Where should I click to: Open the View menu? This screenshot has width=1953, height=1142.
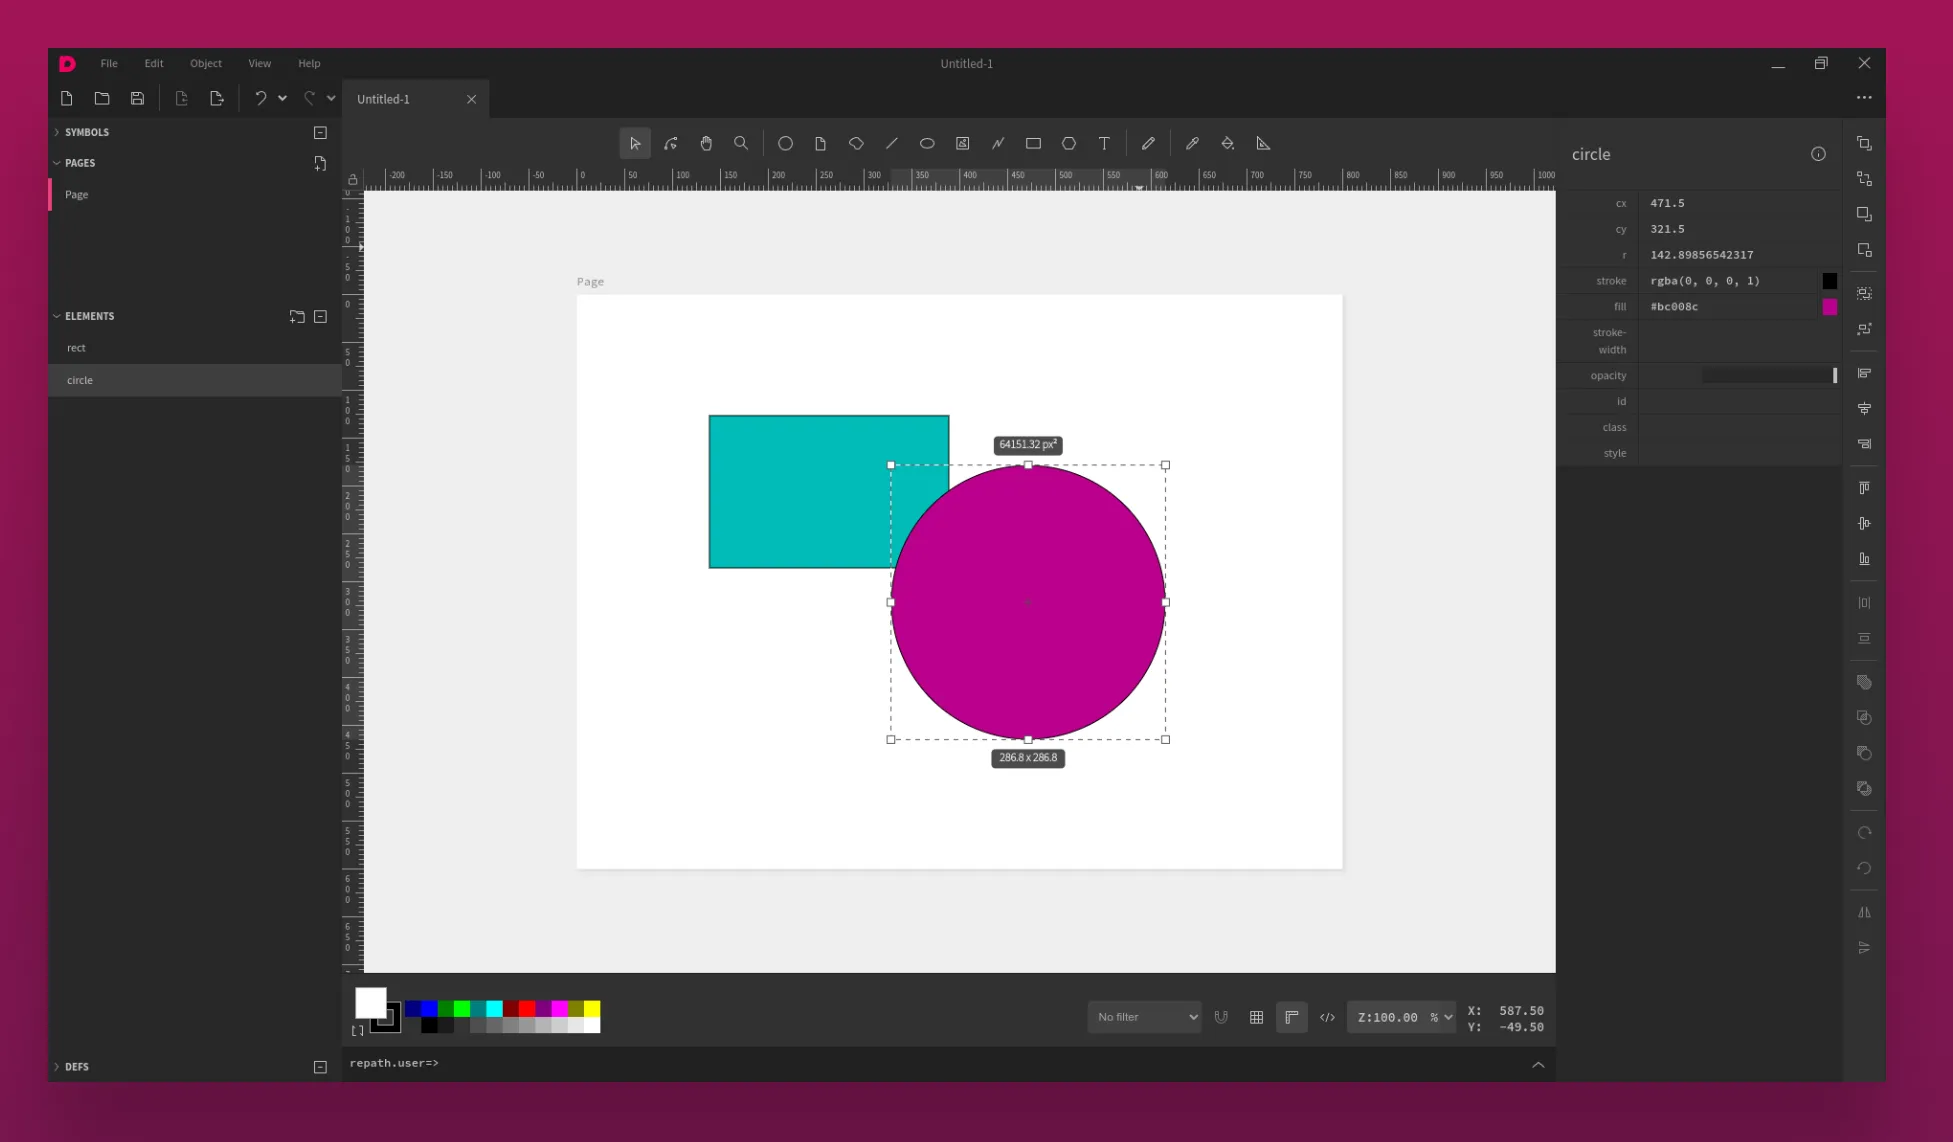[x=259, y=63]
